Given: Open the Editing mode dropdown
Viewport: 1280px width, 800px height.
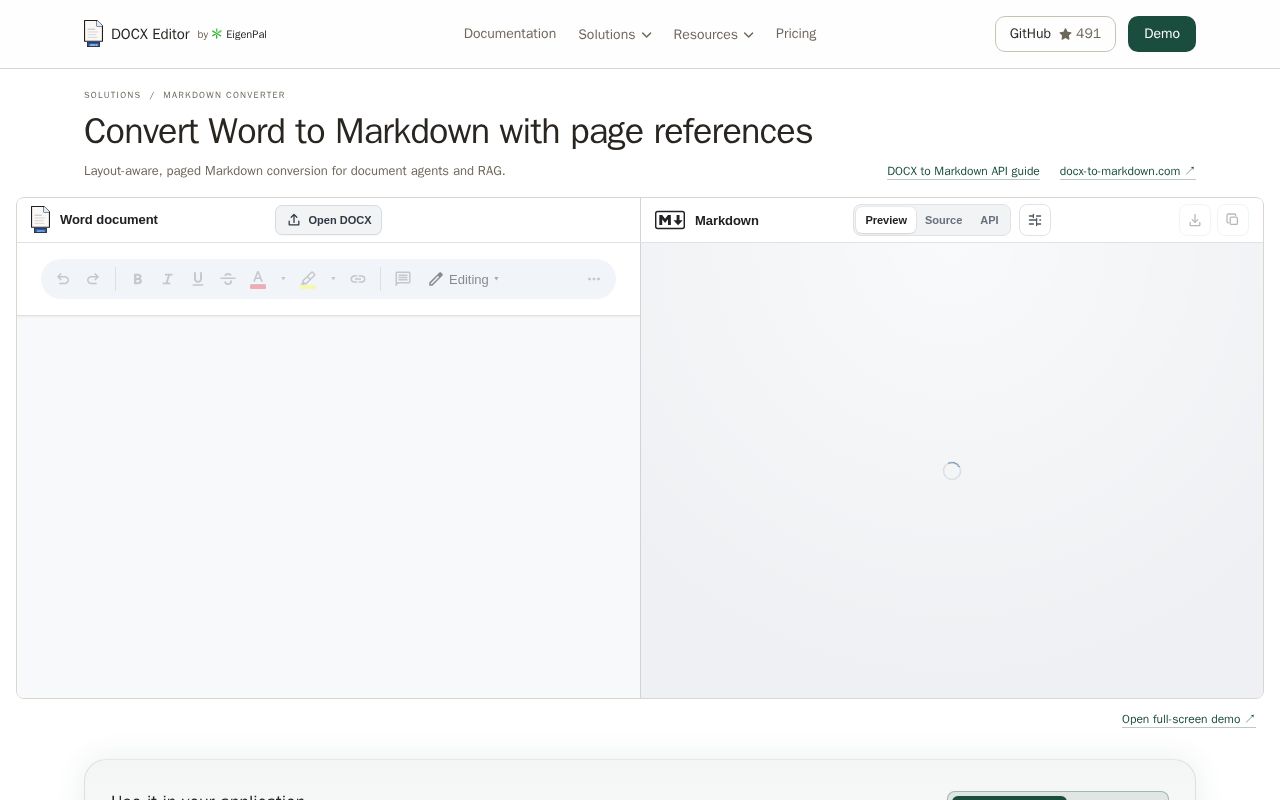Looking at the screenshot, I should point(464,279).
